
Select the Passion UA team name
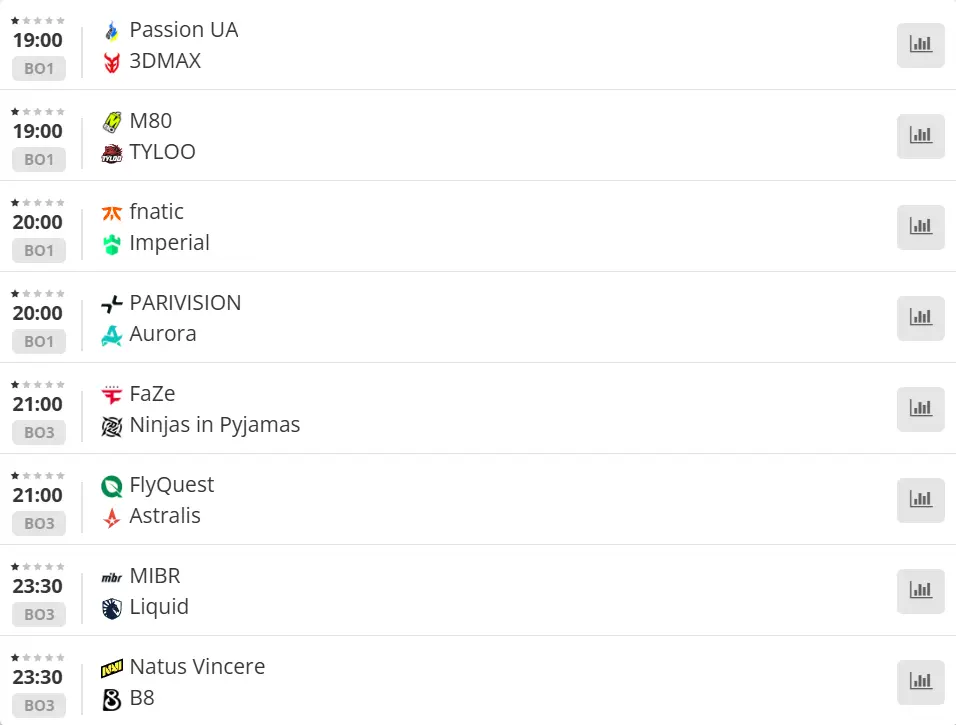coord(184,30)
